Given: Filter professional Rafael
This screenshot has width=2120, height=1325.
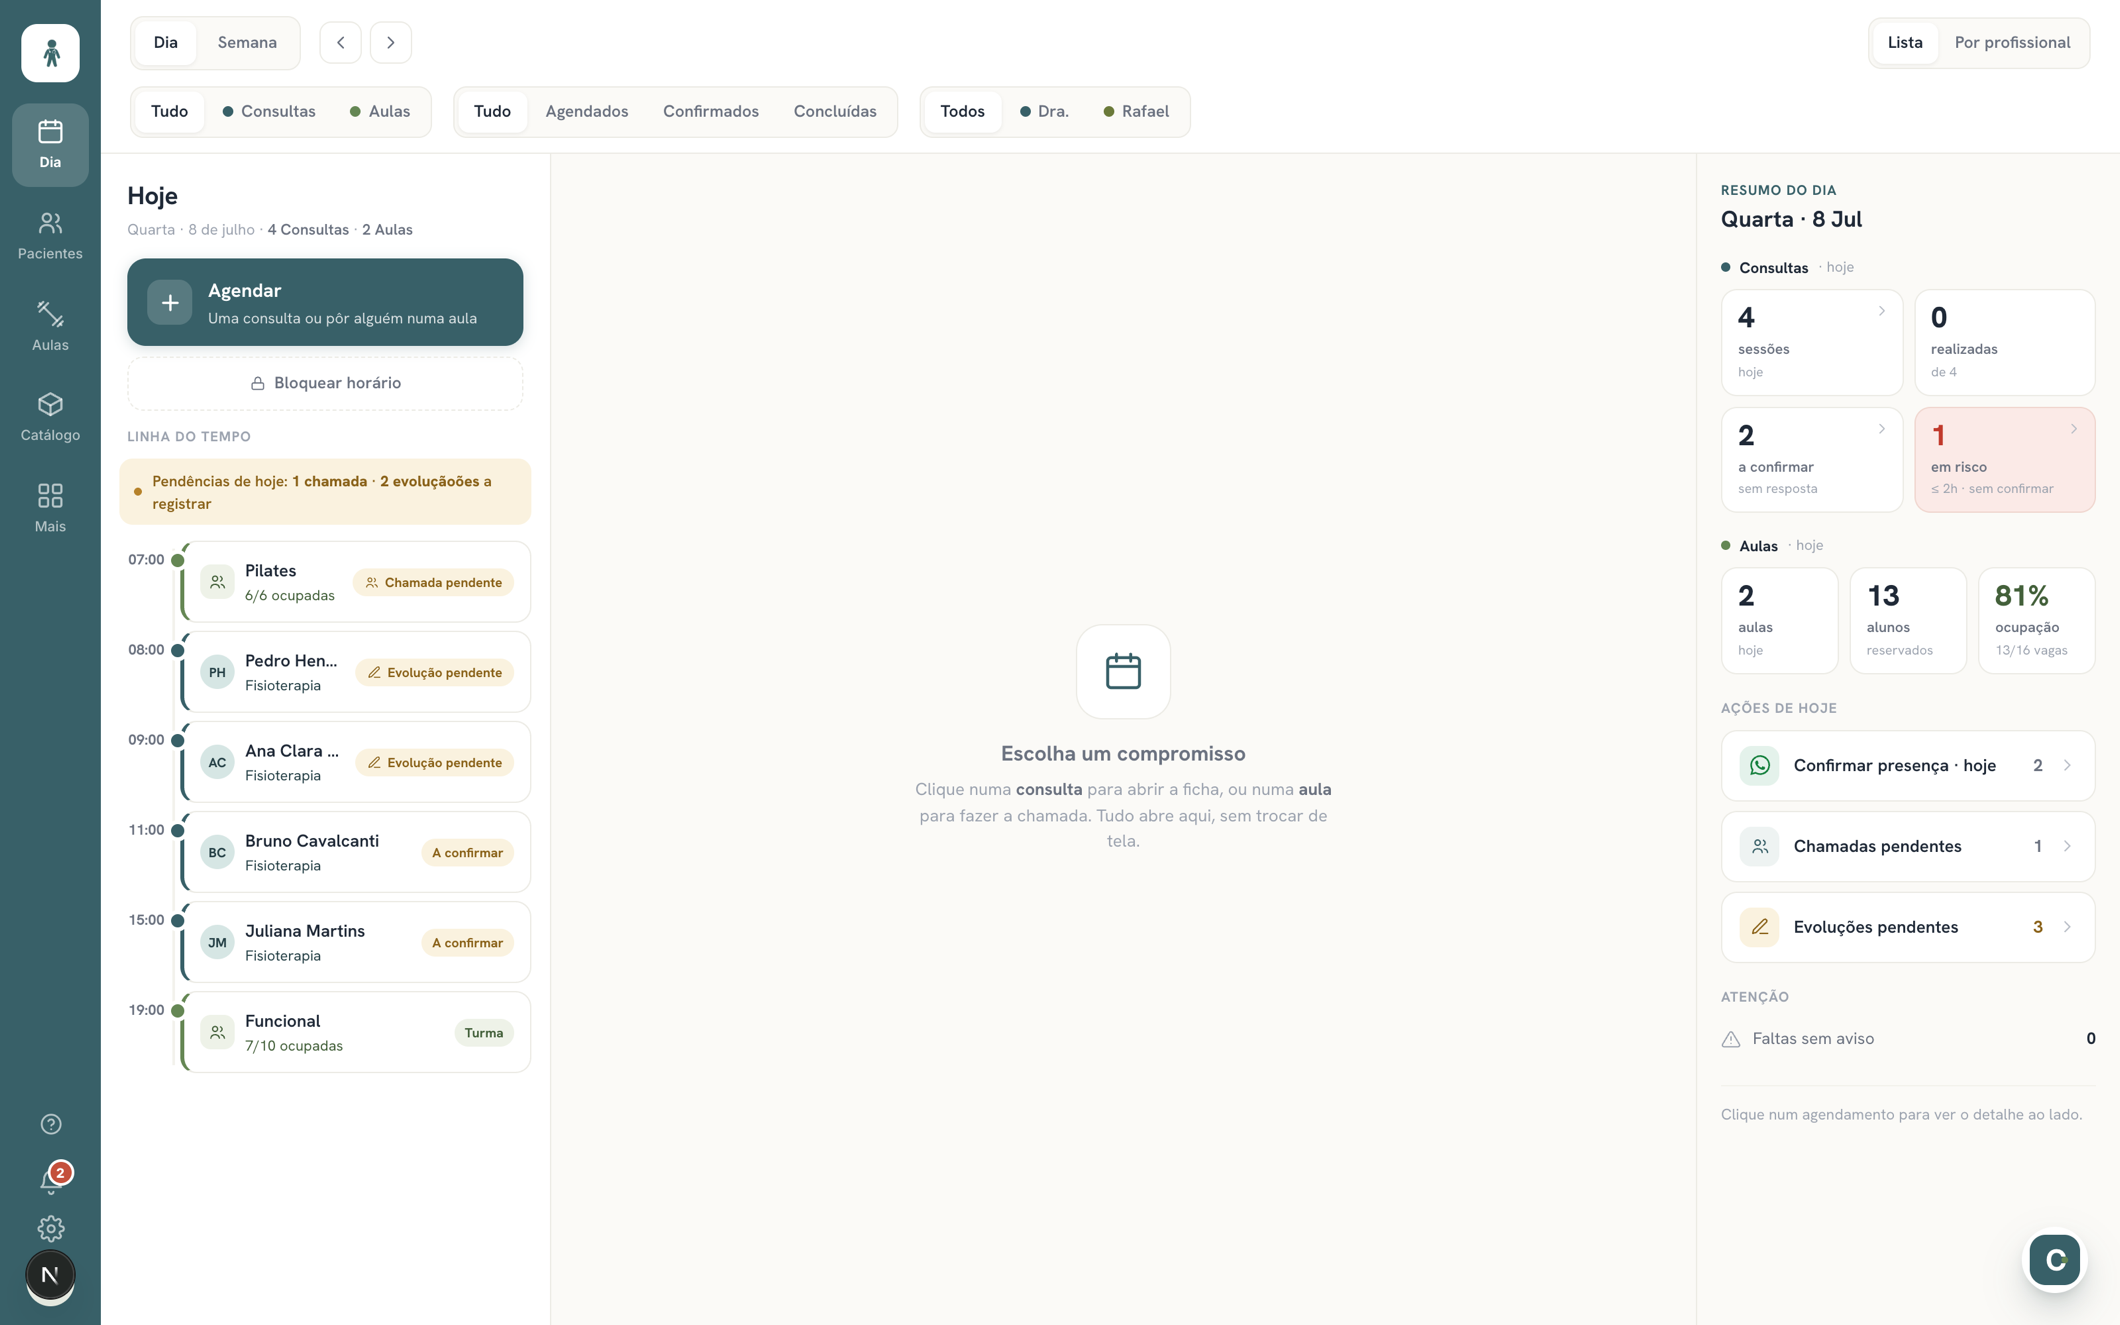Looking at the screenshot, I should [1136, 112].
